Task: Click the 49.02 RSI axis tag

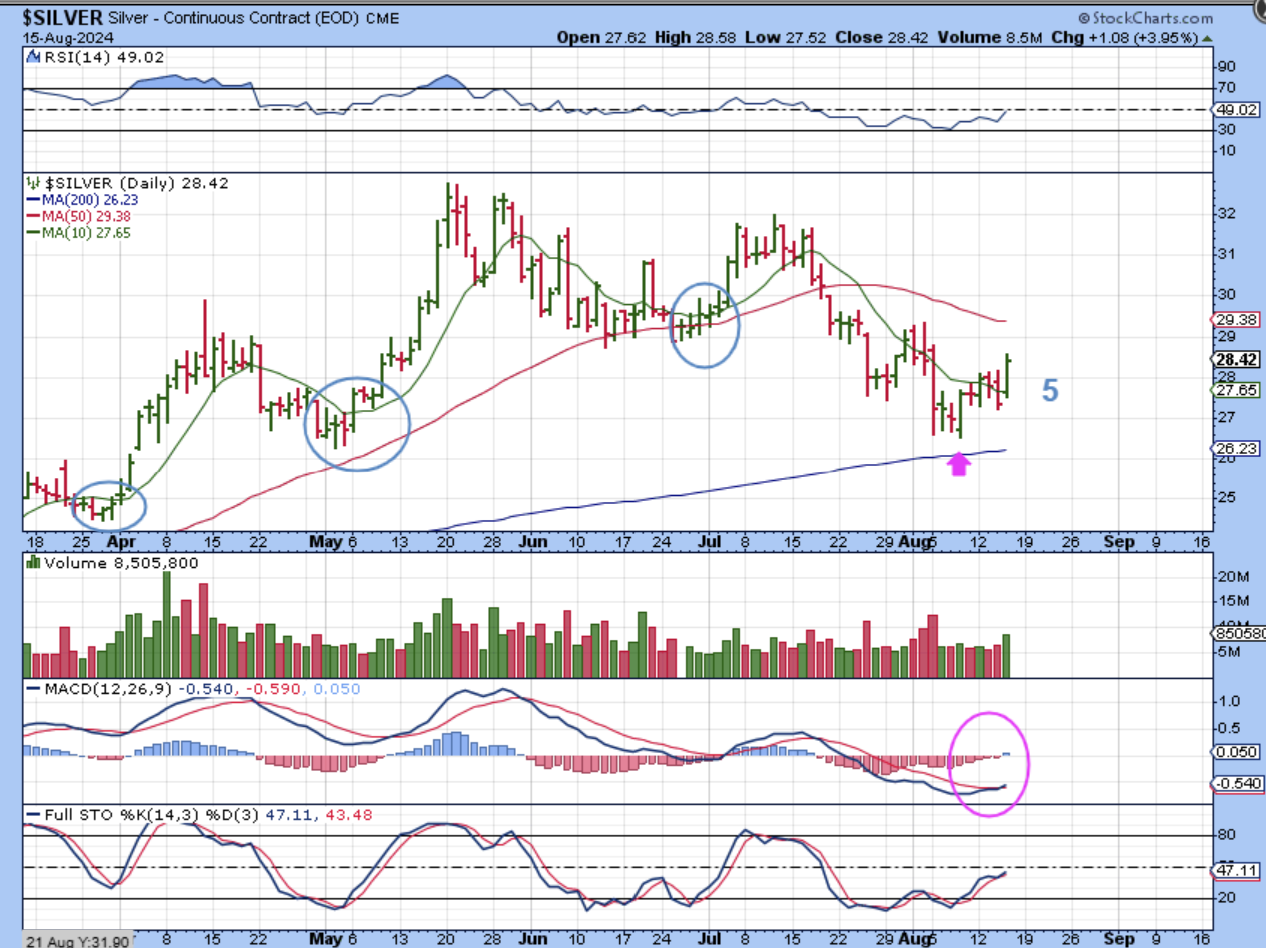Action: click(x=1236, y=109)
